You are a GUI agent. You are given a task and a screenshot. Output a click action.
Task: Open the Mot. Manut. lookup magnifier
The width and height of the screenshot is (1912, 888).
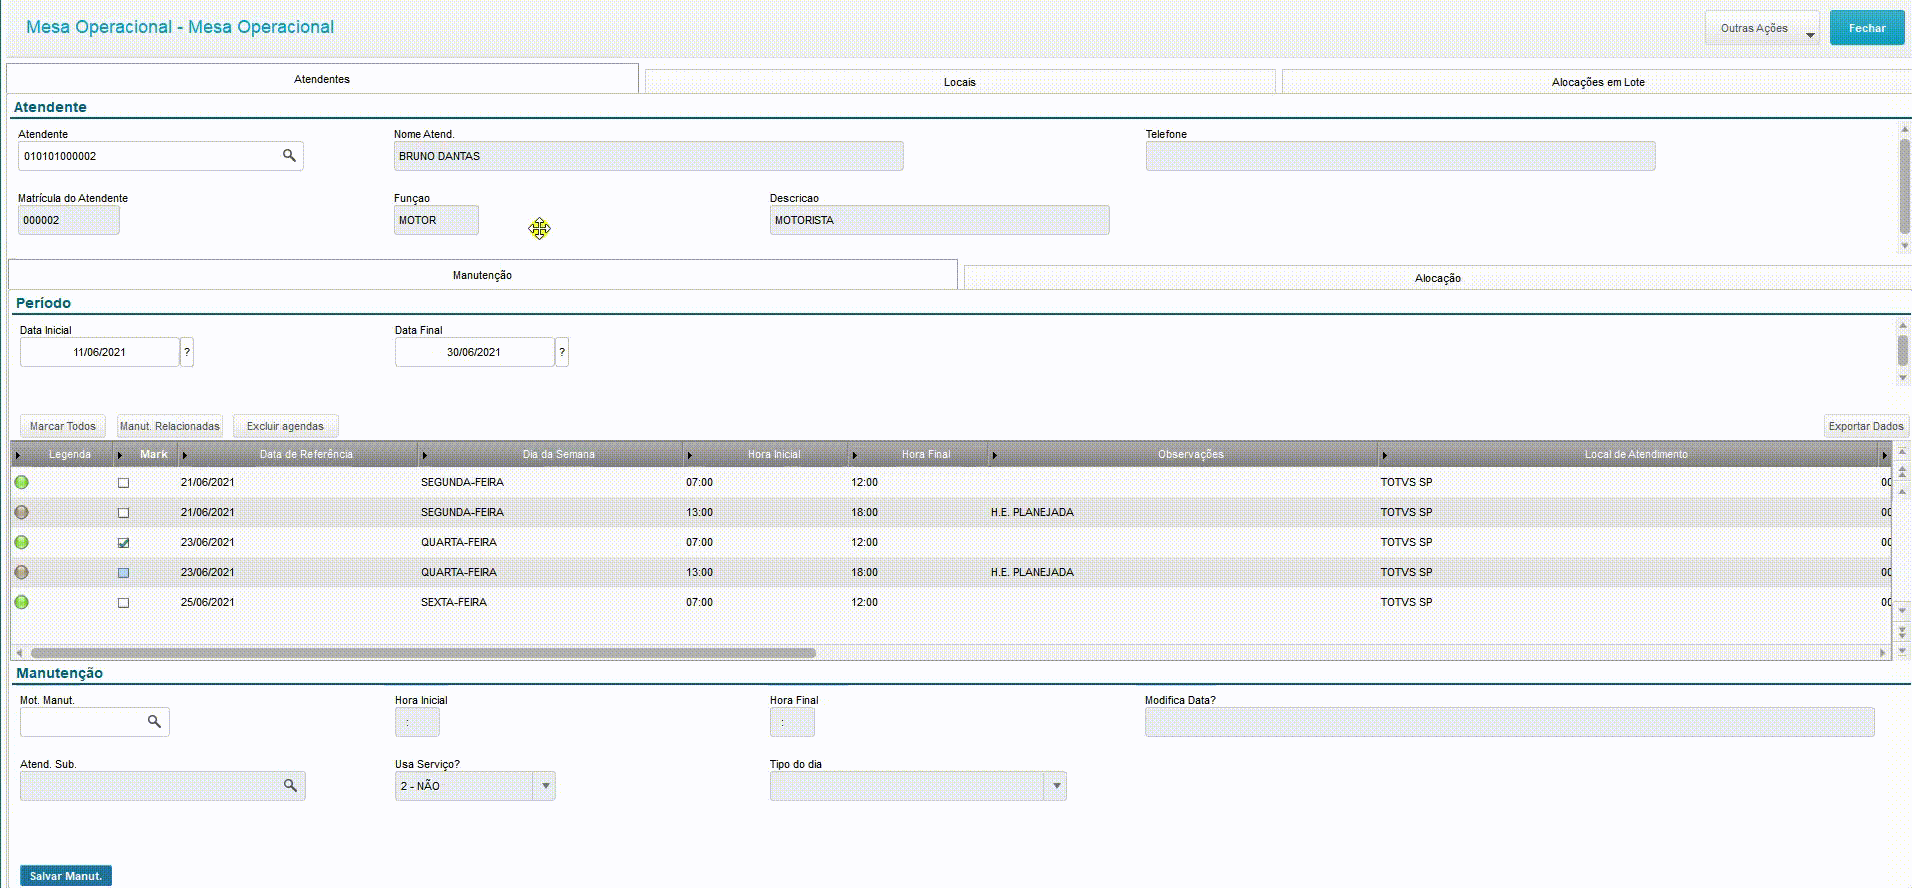tap(154, 721)
